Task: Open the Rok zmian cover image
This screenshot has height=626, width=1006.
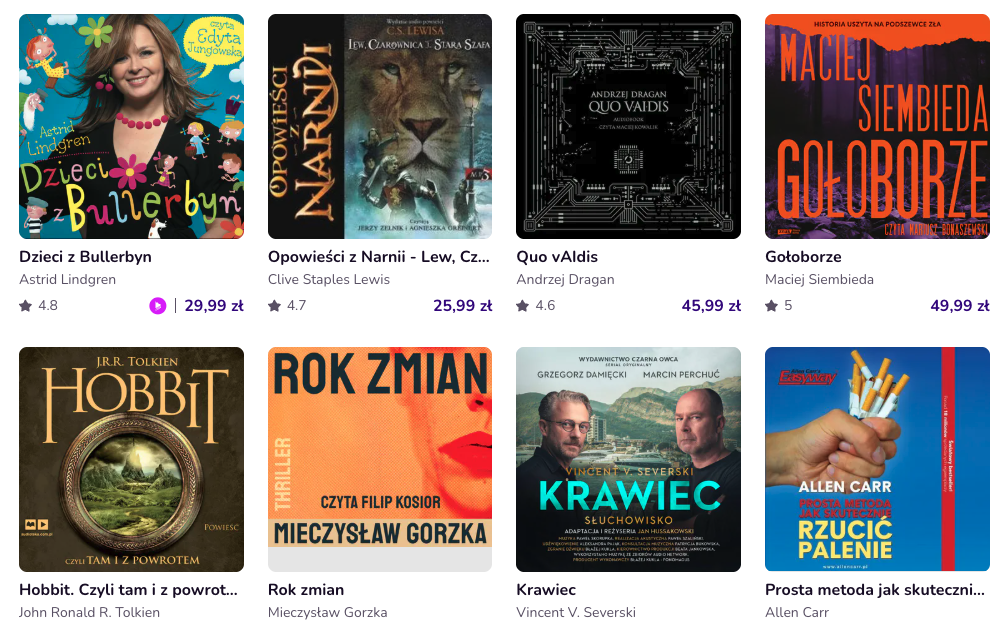Action: (x=380, y=459)
